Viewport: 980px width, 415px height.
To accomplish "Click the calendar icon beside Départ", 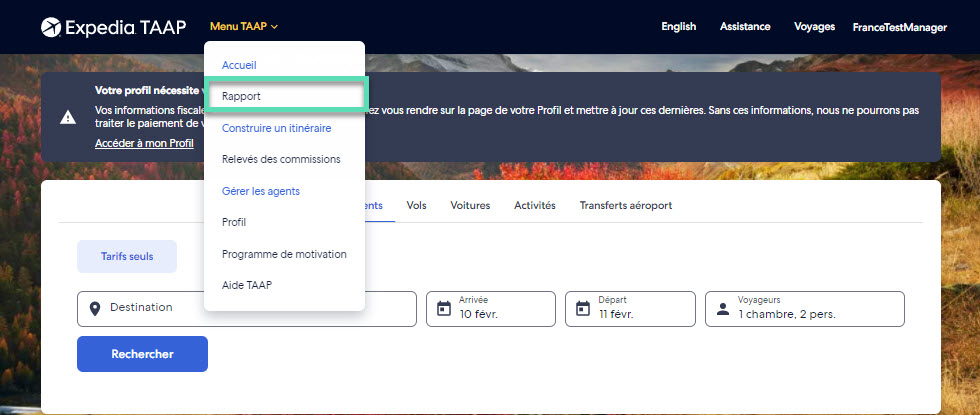I will [x=583, y=309].
